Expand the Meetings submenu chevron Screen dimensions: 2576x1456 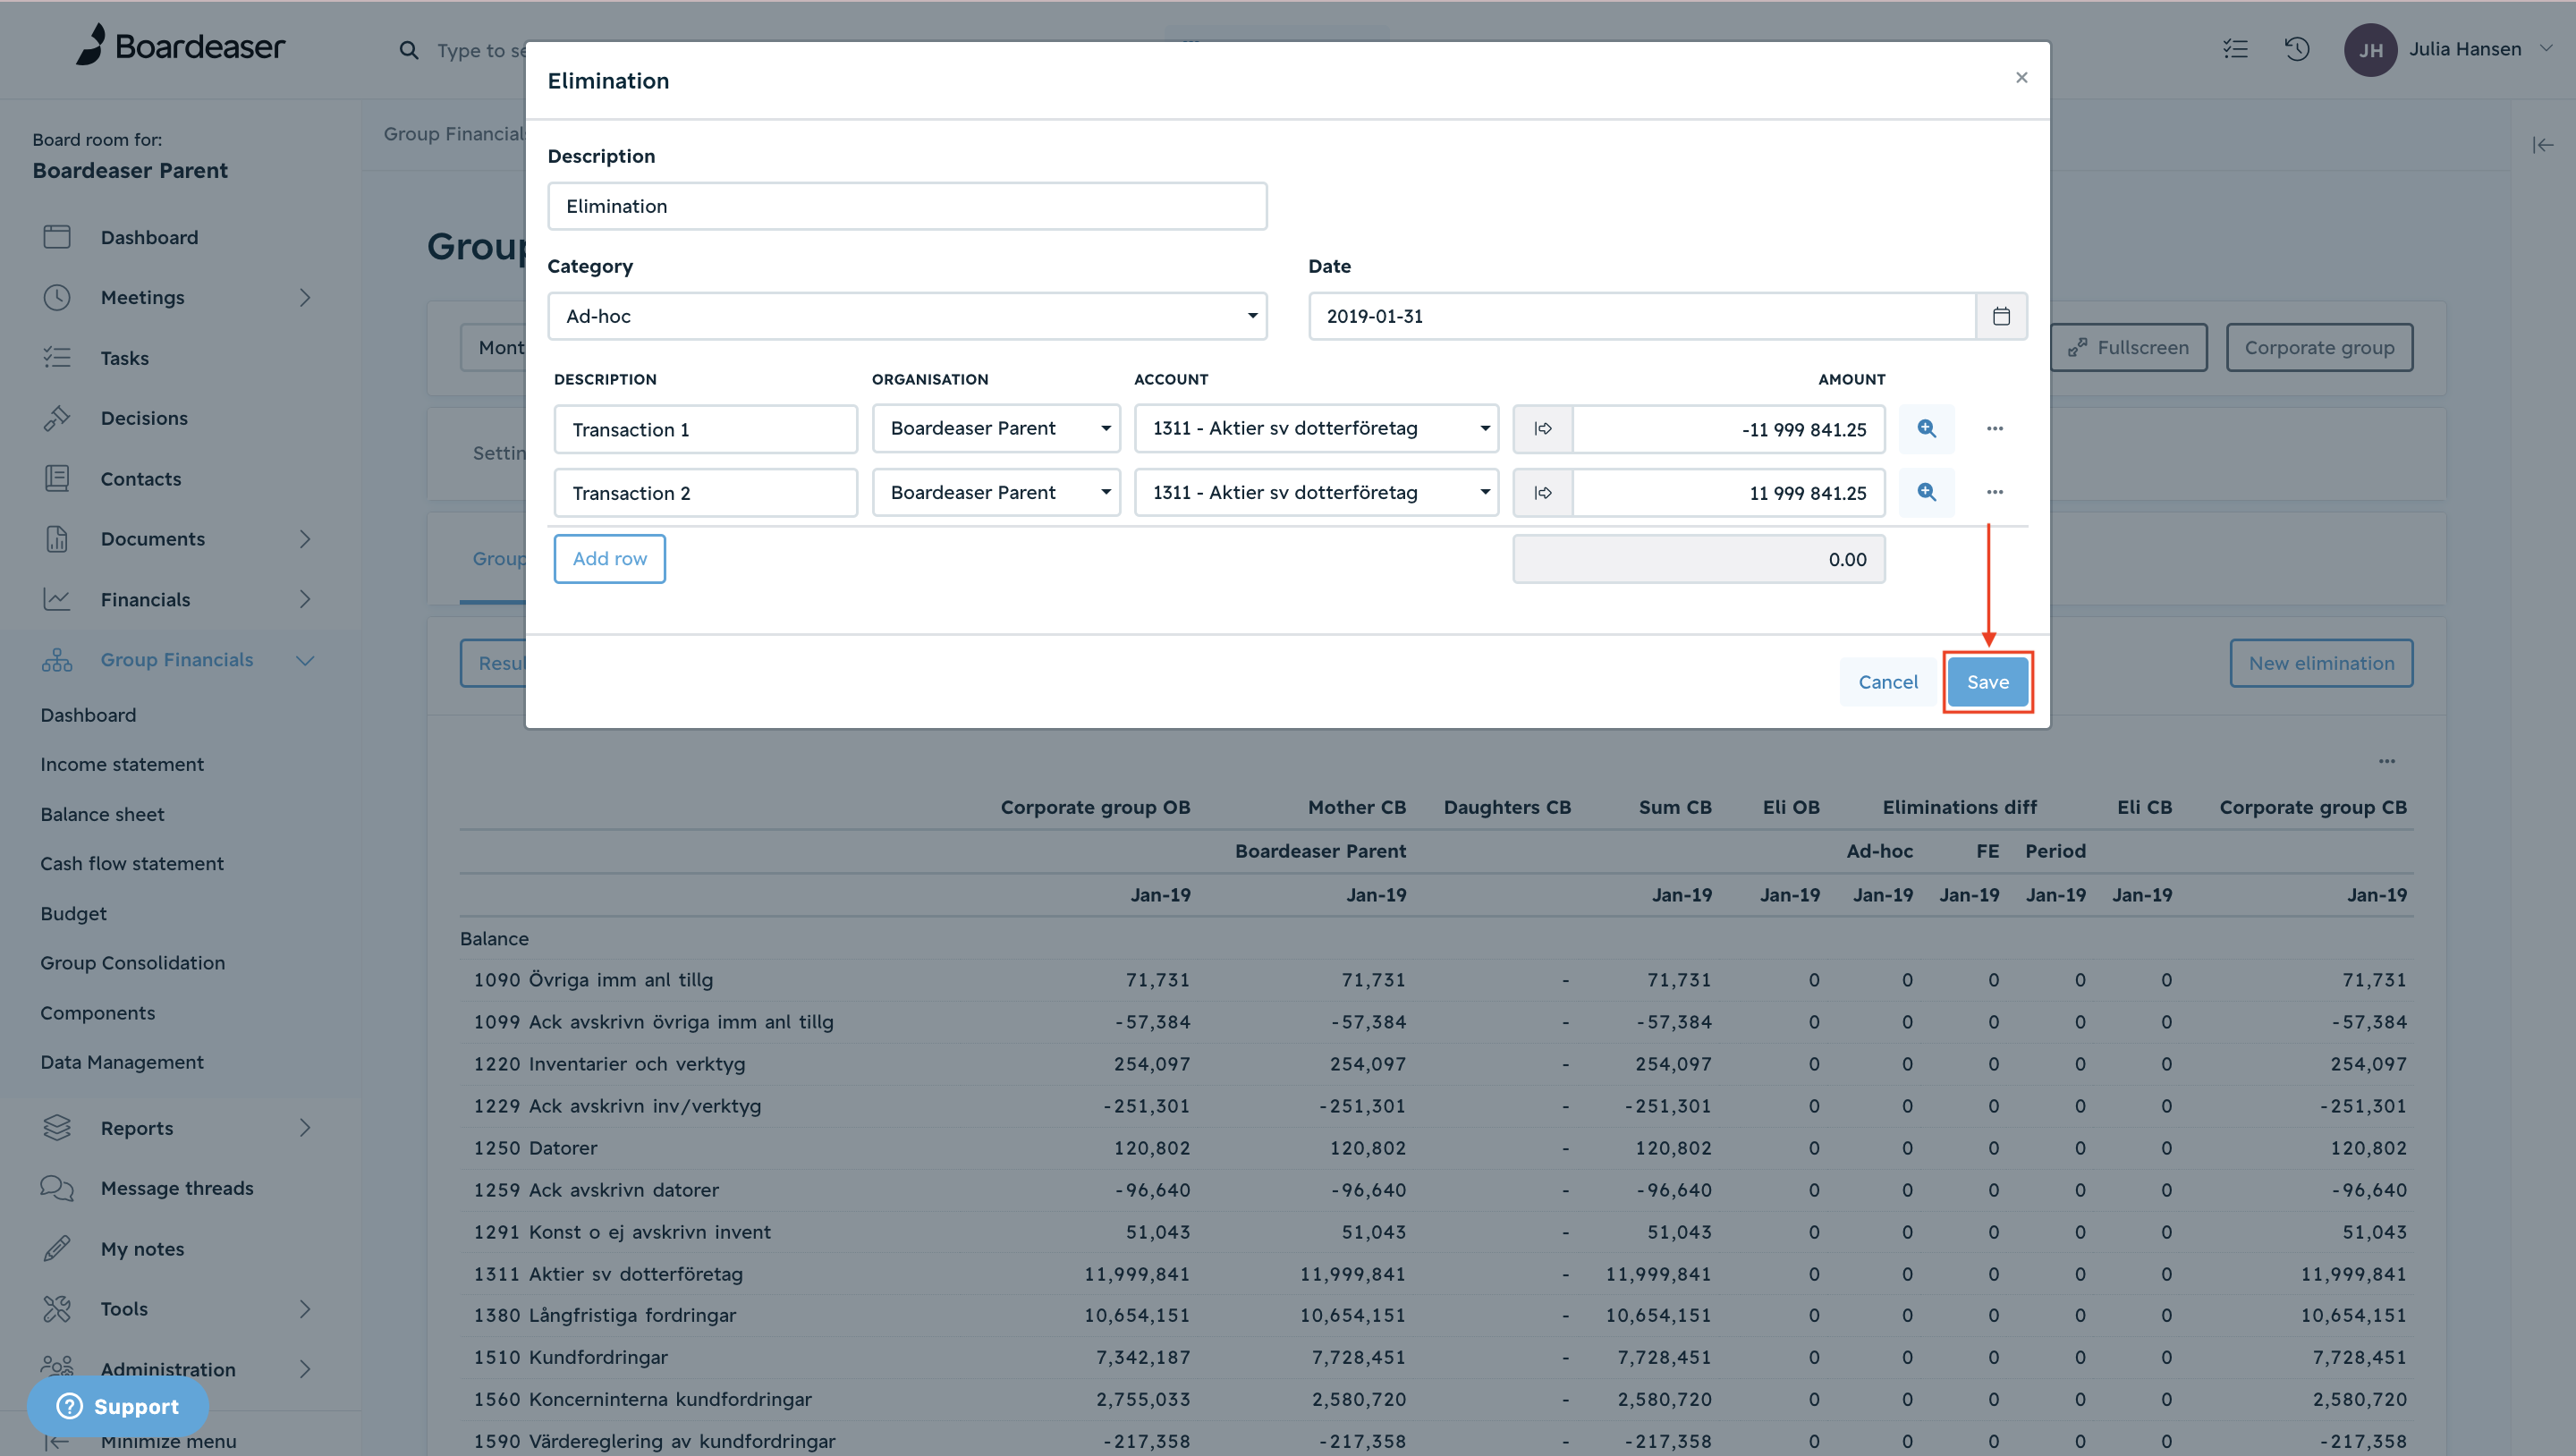pos(305,298)
